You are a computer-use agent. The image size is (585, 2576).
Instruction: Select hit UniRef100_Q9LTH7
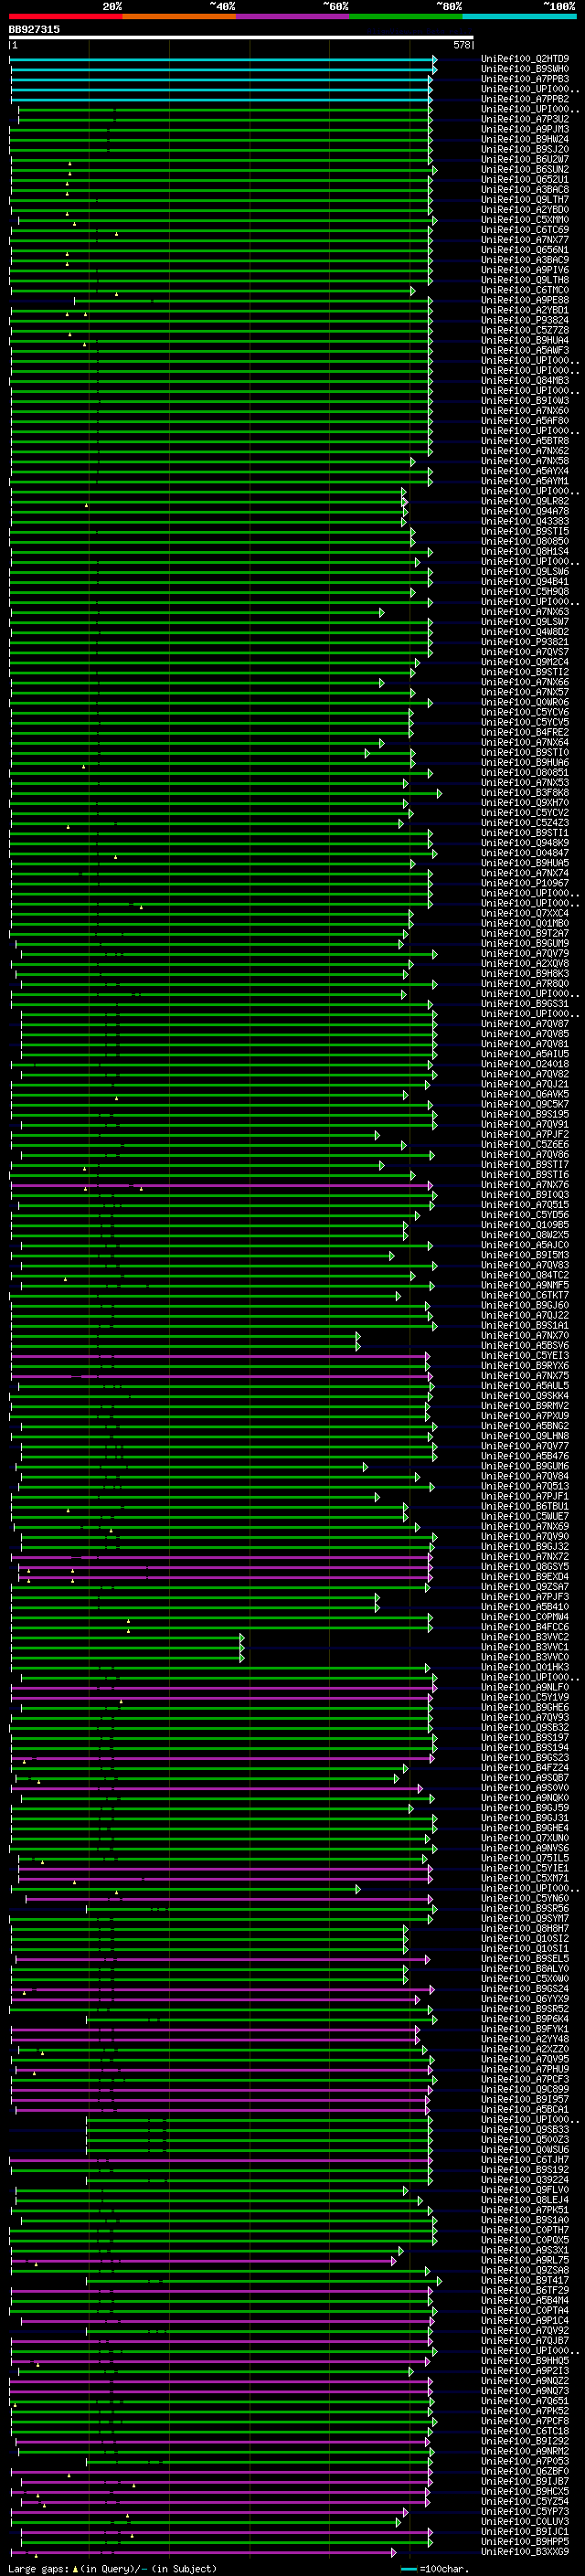pyautogui.click(x=525, y=199)
